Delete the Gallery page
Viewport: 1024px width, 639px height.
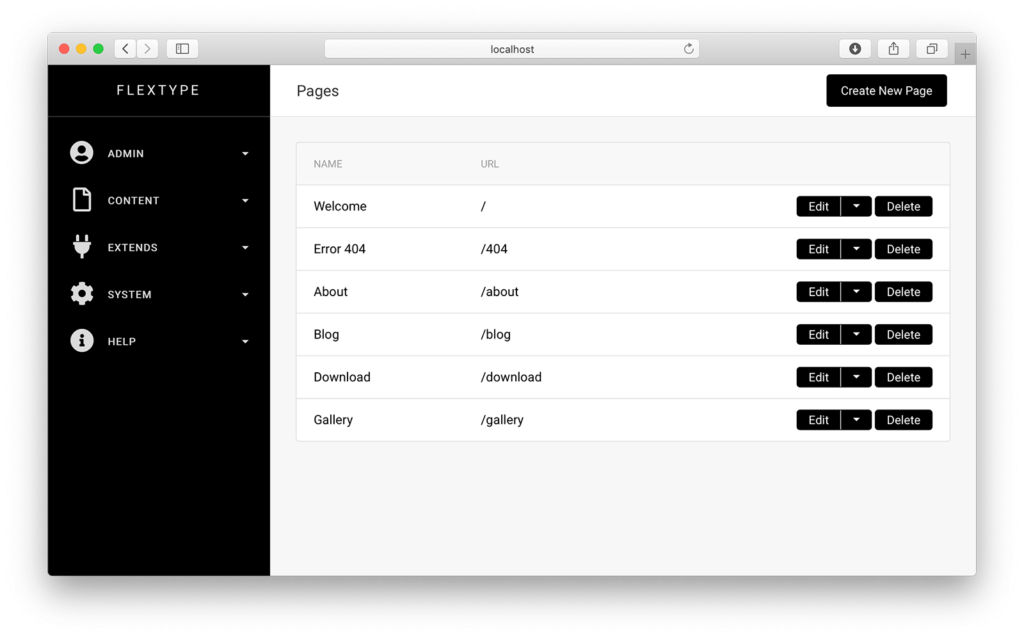click(x=903, y=420)
